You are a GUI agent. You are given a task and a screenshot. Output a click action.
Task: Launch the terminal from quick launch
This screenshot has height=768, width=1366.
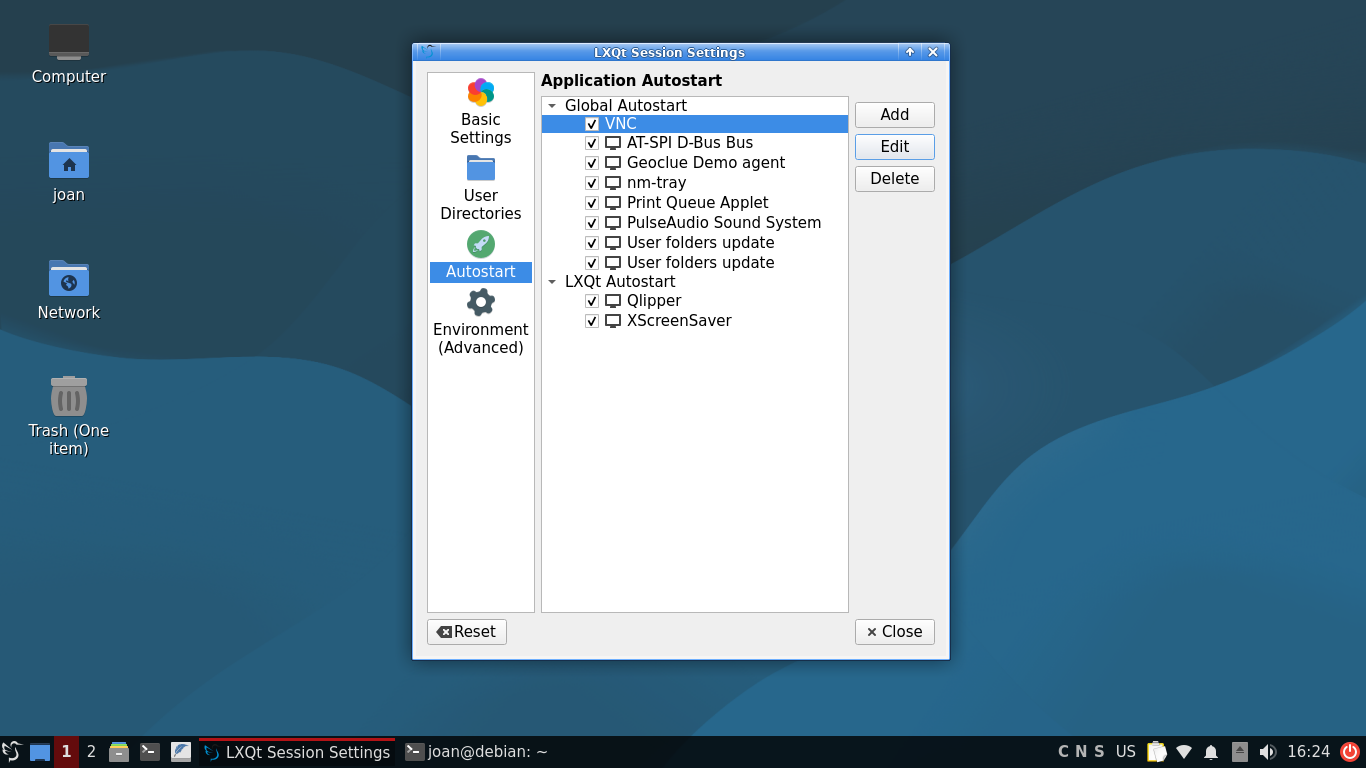click(150, 751)
